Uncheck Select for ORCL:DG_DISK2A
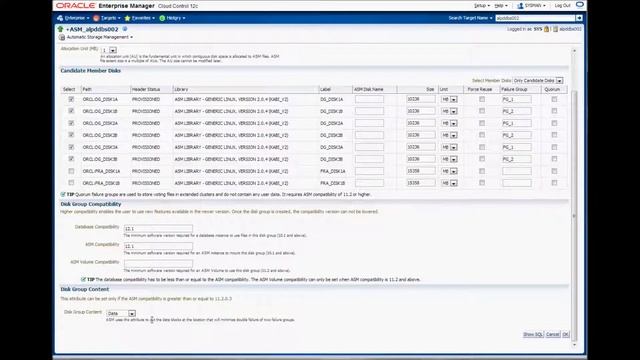 click(x=71, y=123)
